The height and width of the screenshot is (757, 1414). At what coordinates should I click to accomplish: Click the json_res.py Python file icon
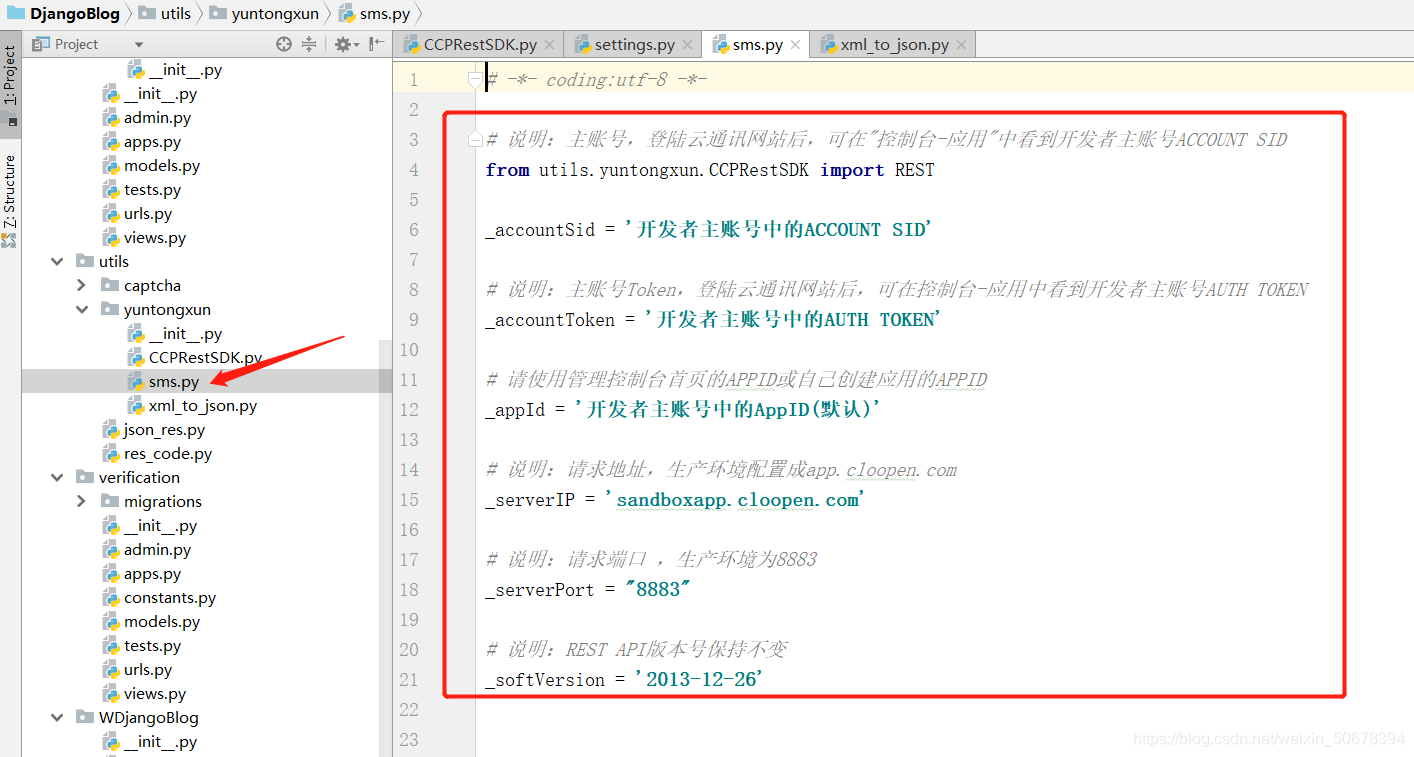coord(111,429)
